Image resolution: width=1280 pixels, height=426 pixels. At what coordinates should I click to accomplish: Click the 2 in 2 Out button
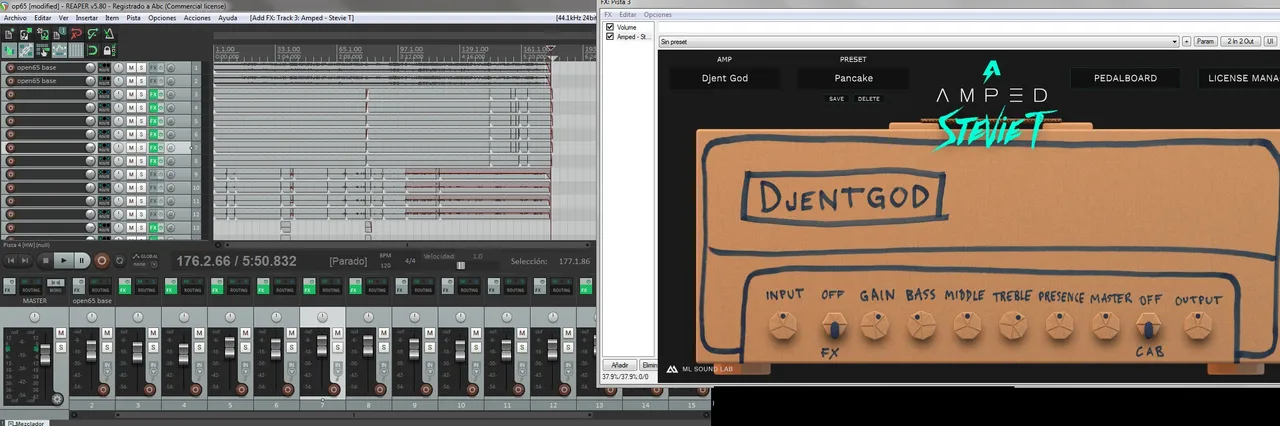pos(1241,42)
